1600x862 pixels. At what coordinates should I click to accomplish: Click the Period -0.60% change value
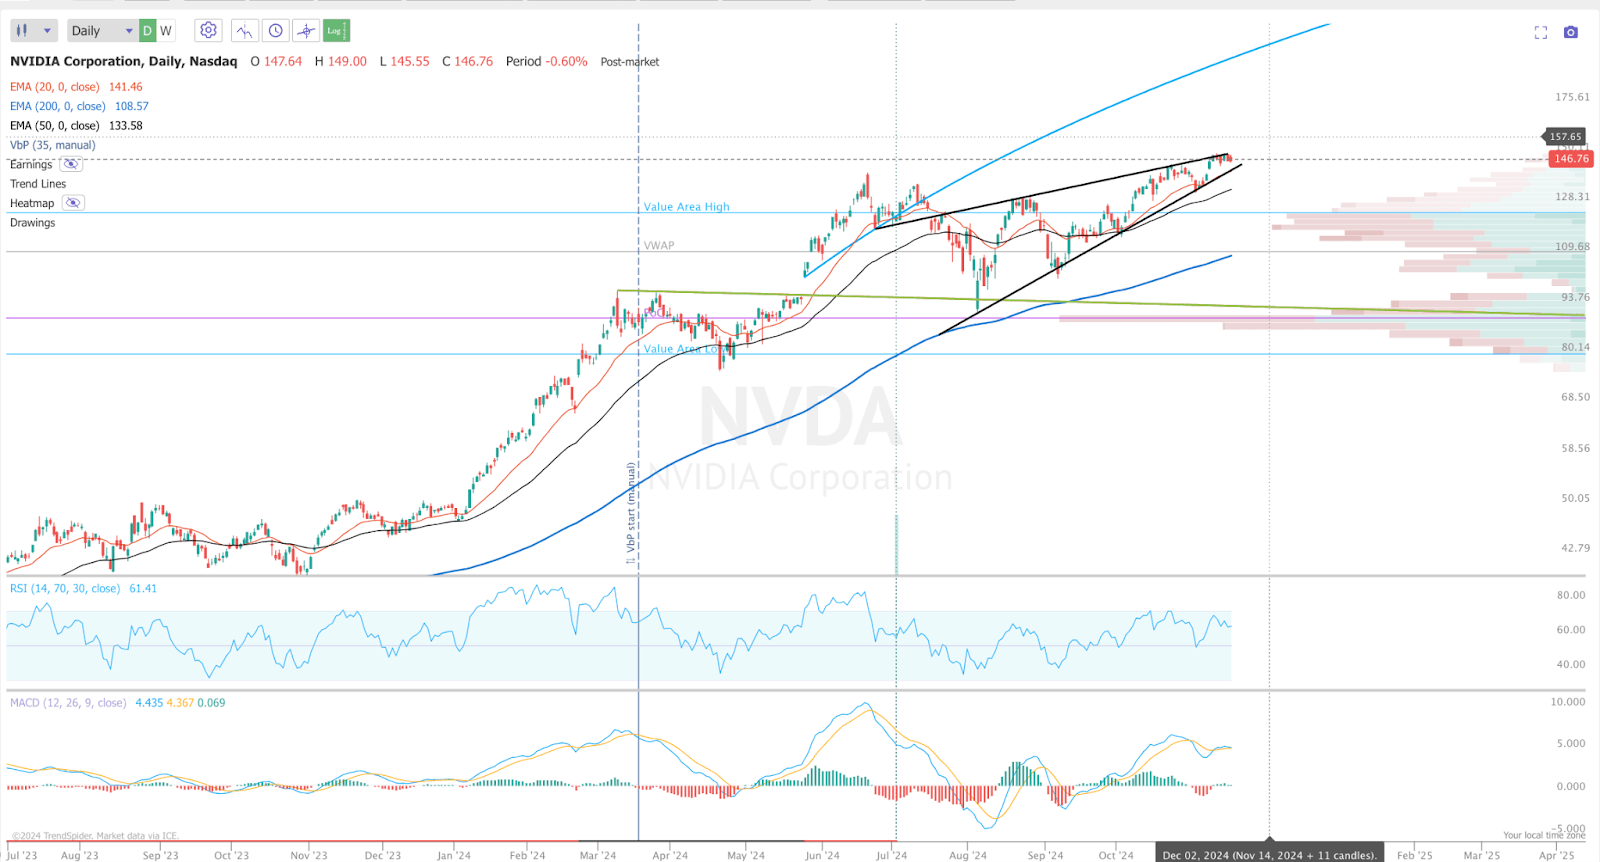pyautogui.click(x=547, y=61)
